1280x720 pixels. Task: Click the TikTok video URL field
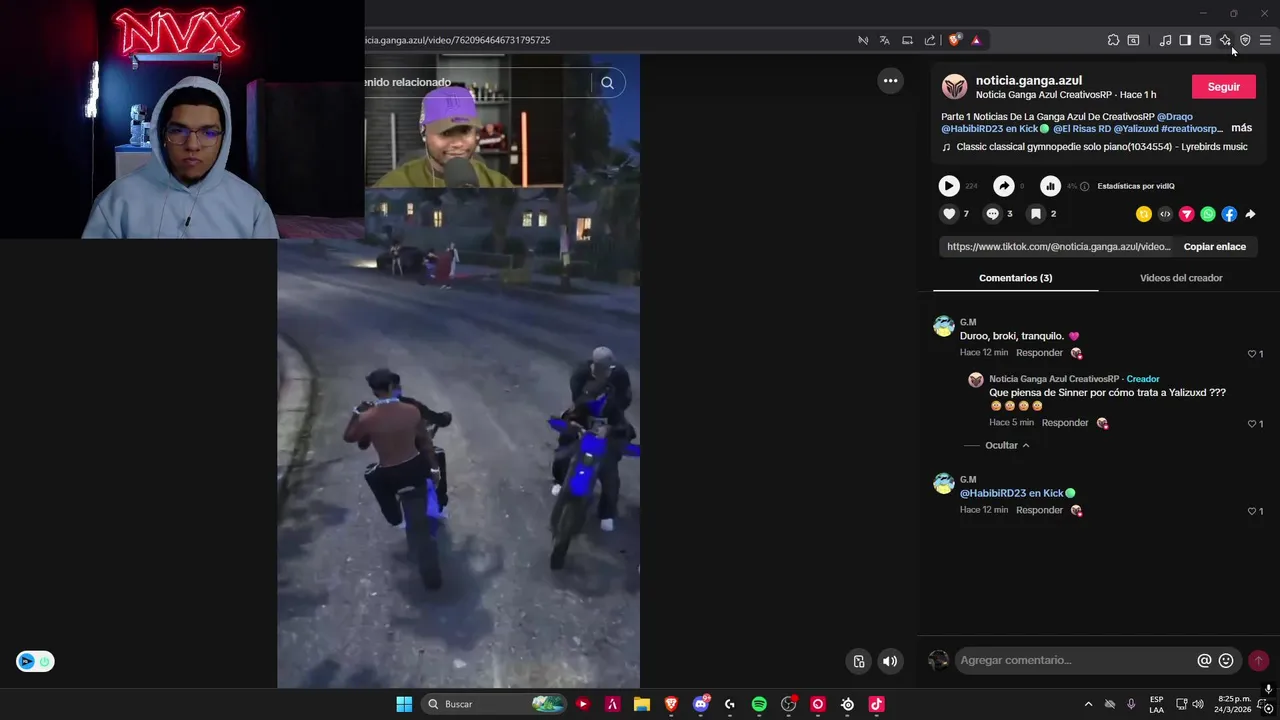tap(1058, 247)
